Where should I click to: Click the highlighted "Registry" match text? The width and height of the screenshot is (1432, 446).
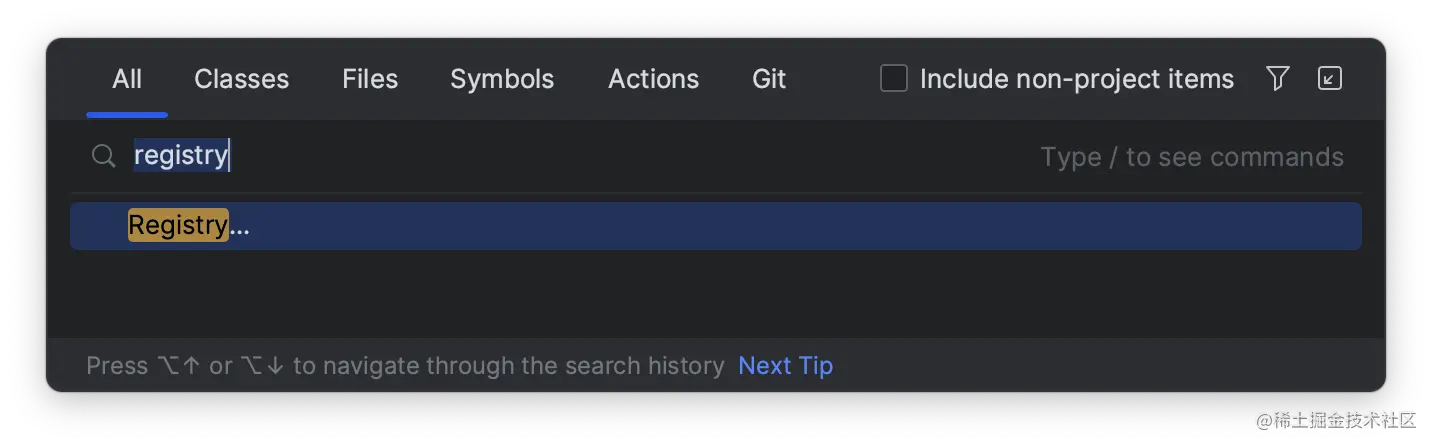coord(178,226)
